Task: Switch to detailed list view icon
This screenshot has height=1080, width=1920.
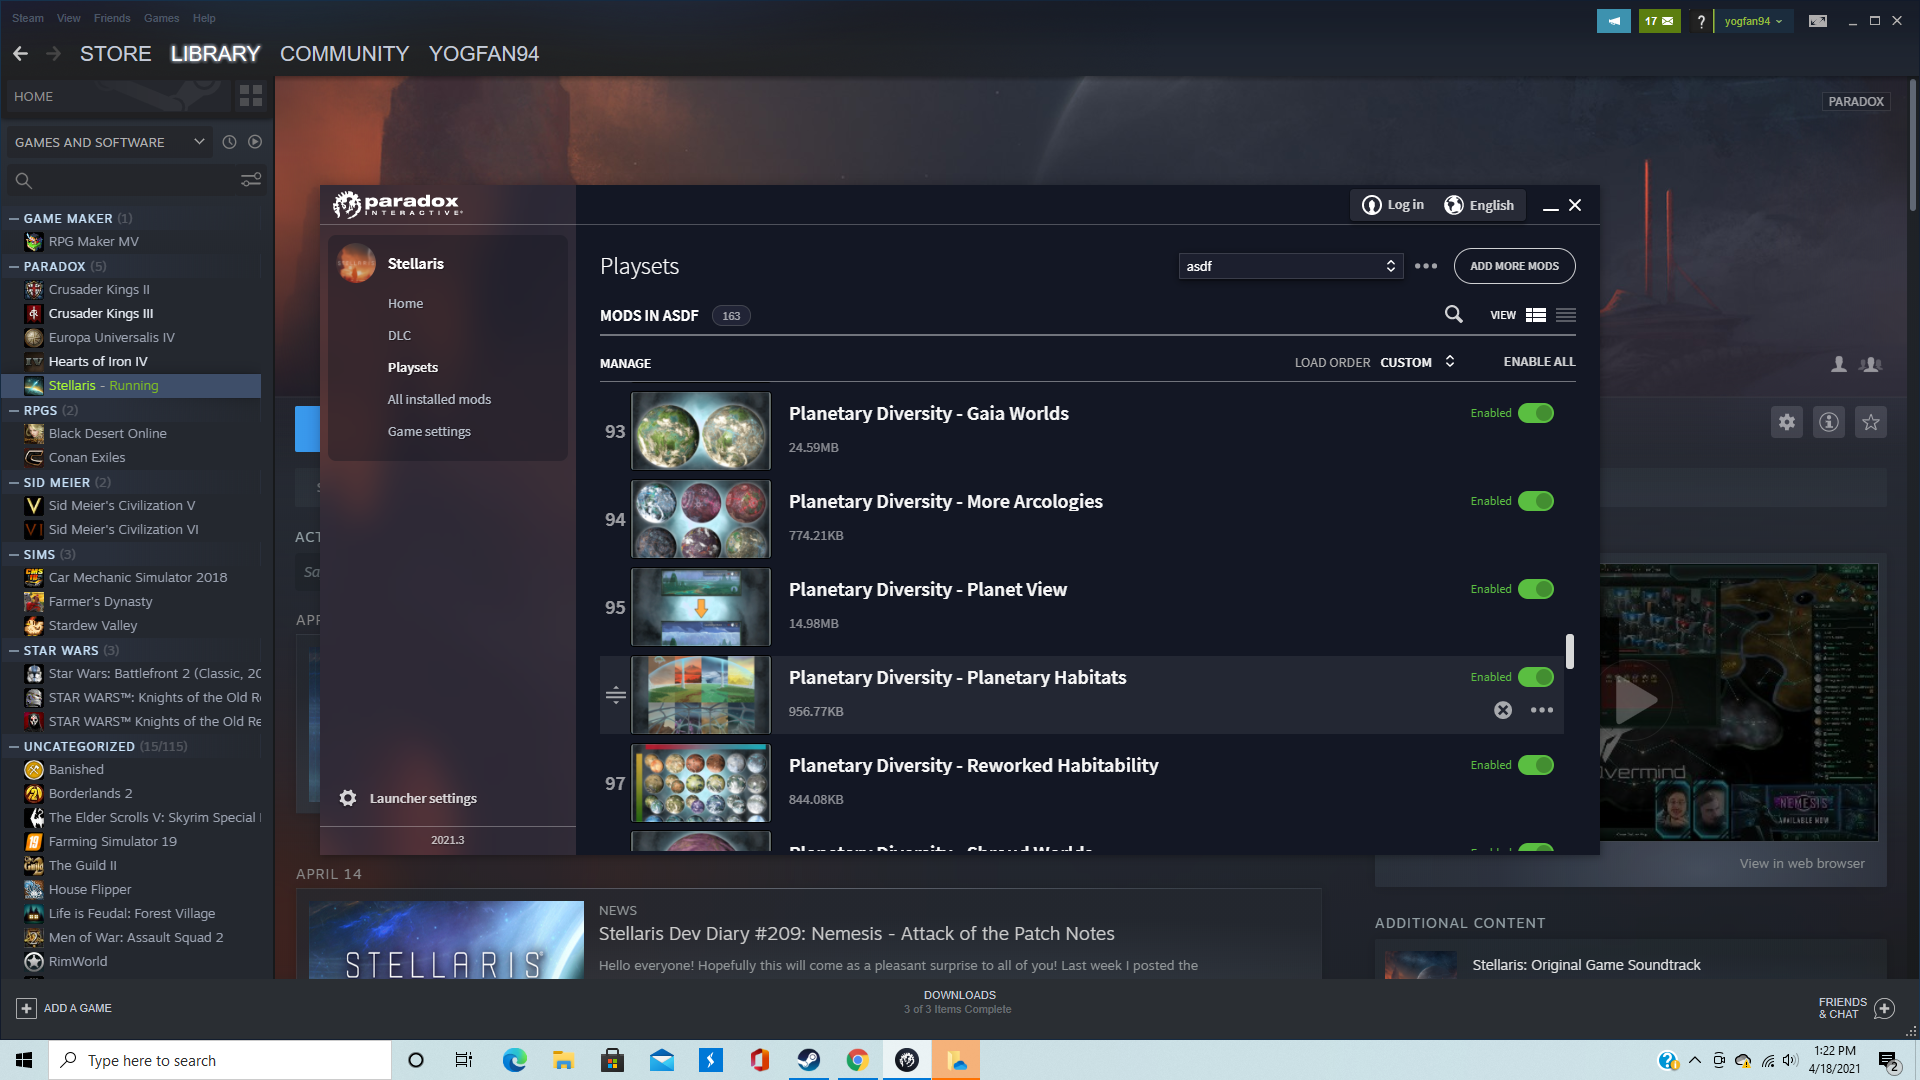Action: [1536, 315]
